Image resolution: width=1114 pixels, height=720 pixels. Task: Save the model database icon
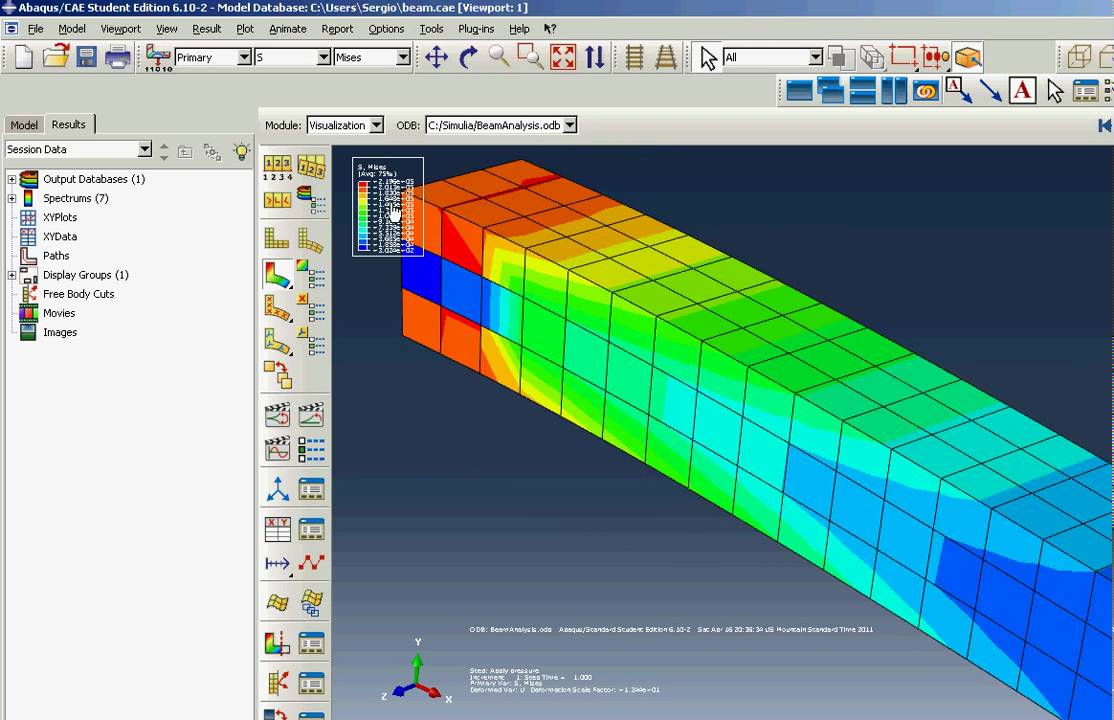(x=87, y=57)
